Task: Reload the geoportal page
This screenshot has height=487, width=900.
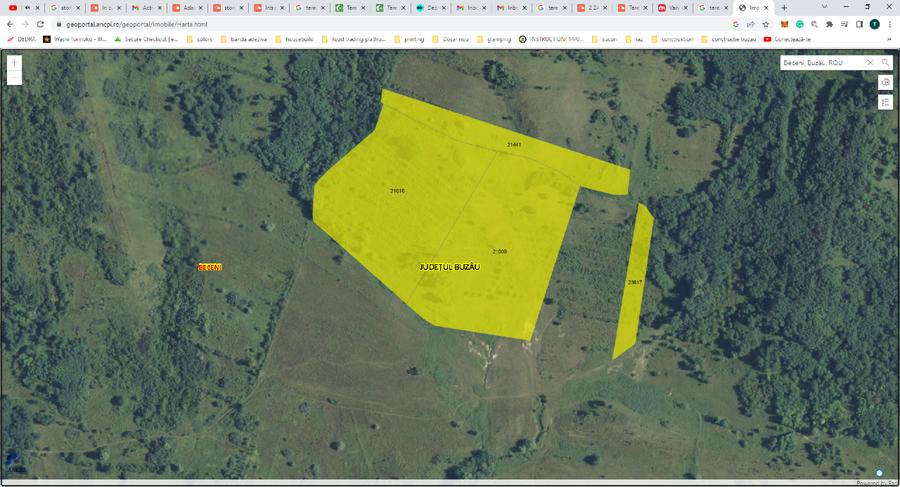Action: coord(40,24)
